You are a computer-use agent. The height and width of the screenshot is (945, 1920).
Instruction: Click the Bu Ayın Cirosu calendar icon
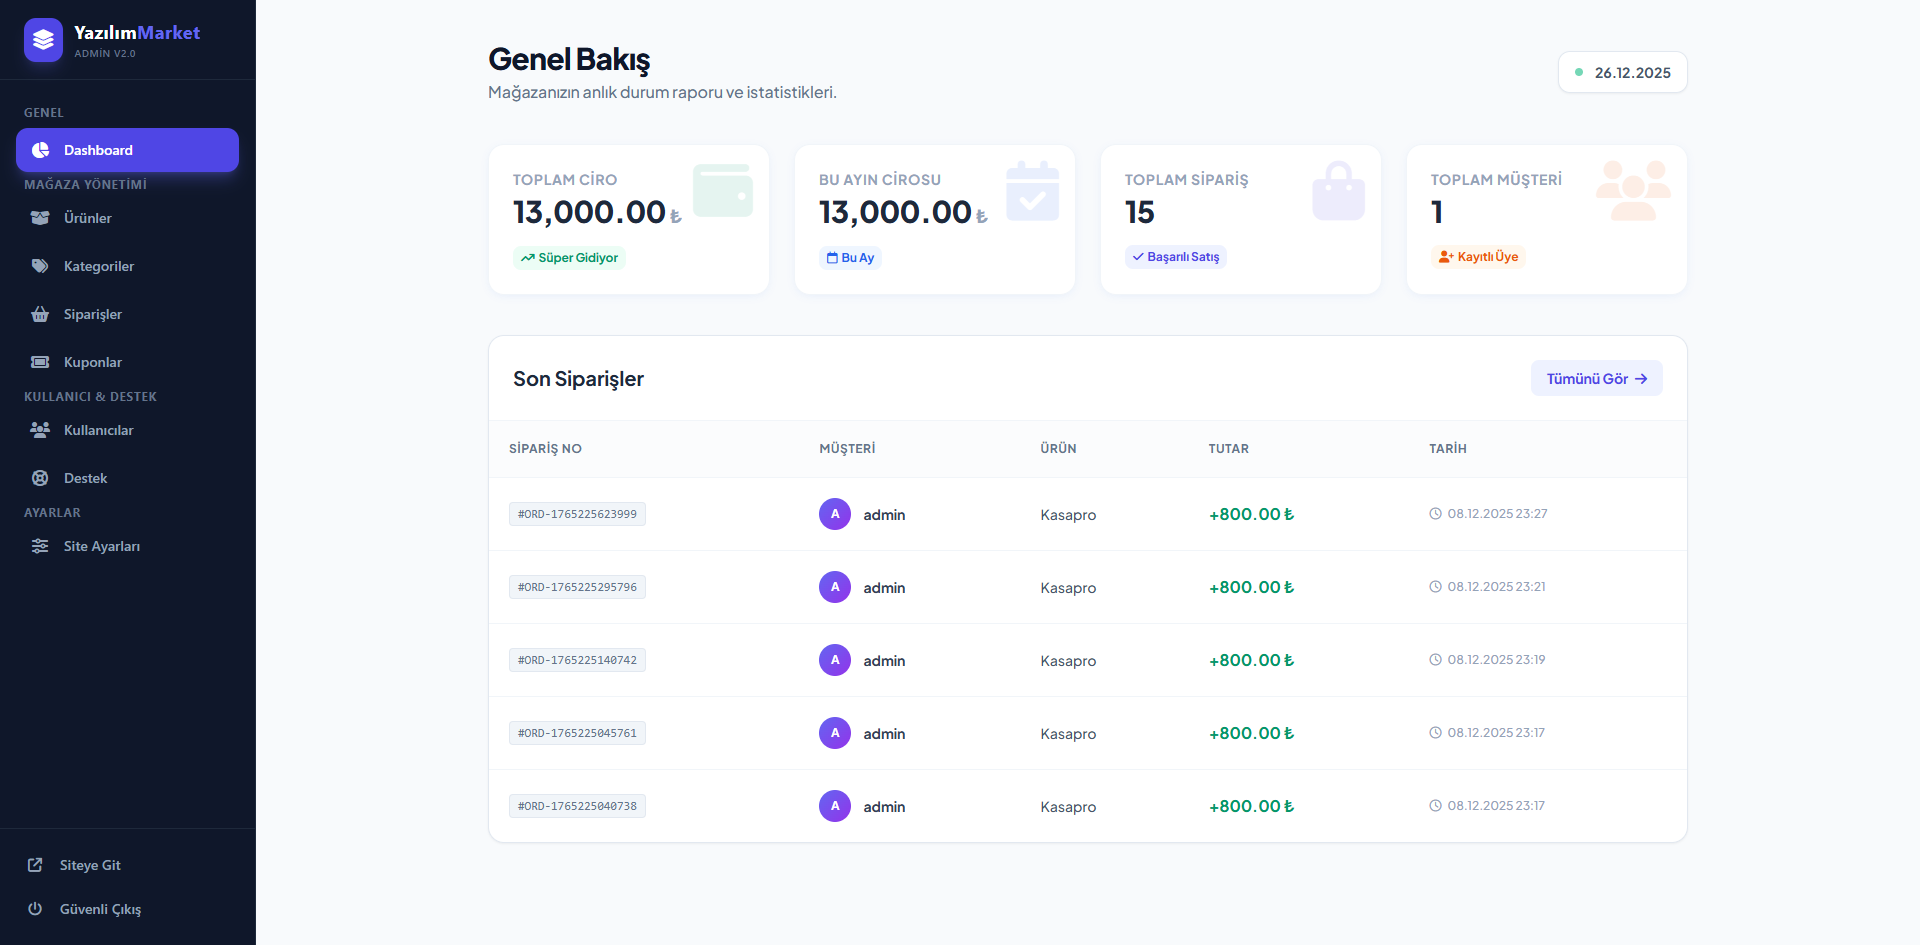tap(1032, 192)
